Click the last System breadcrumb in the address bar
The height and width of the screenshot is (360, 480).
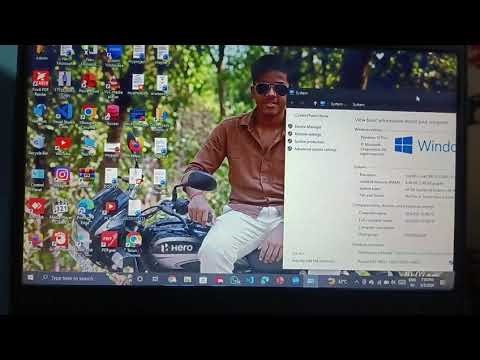tap(359, 104)
